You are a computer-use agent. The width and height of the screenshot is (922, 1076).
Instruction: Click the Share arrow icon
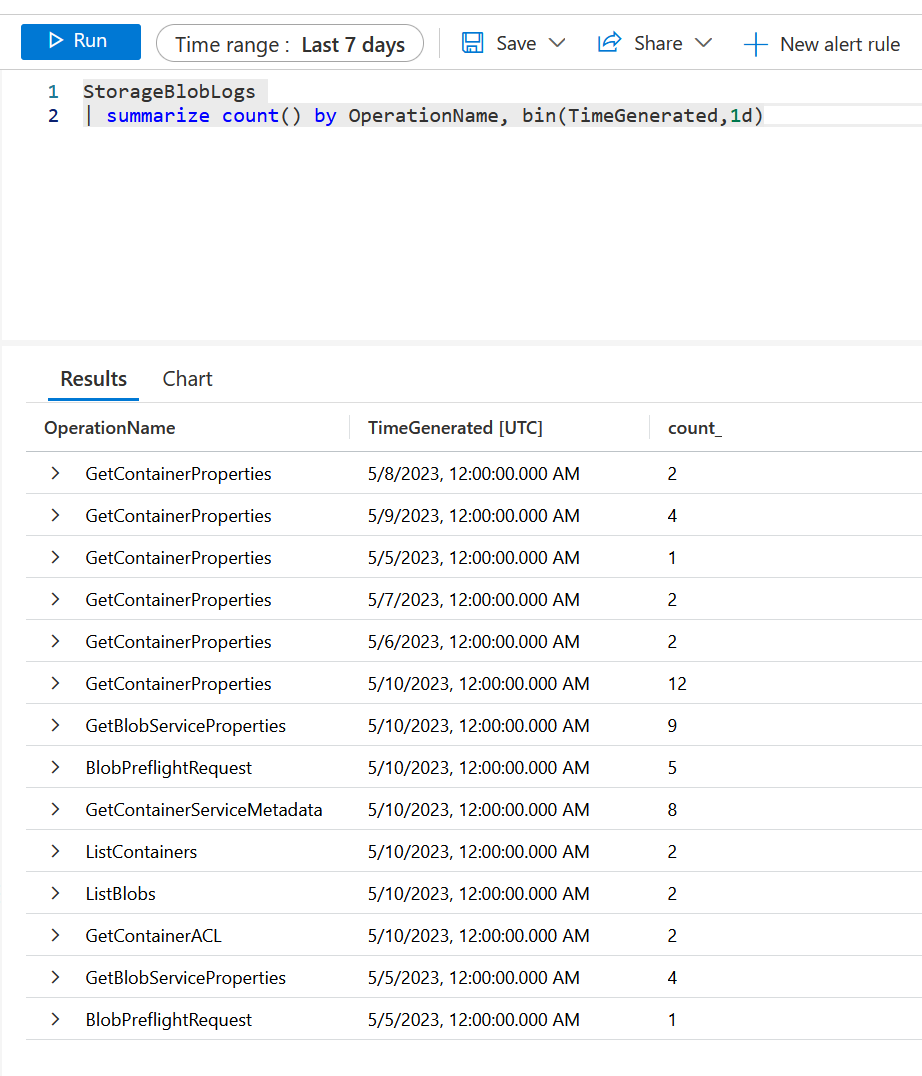pos(609,43)
